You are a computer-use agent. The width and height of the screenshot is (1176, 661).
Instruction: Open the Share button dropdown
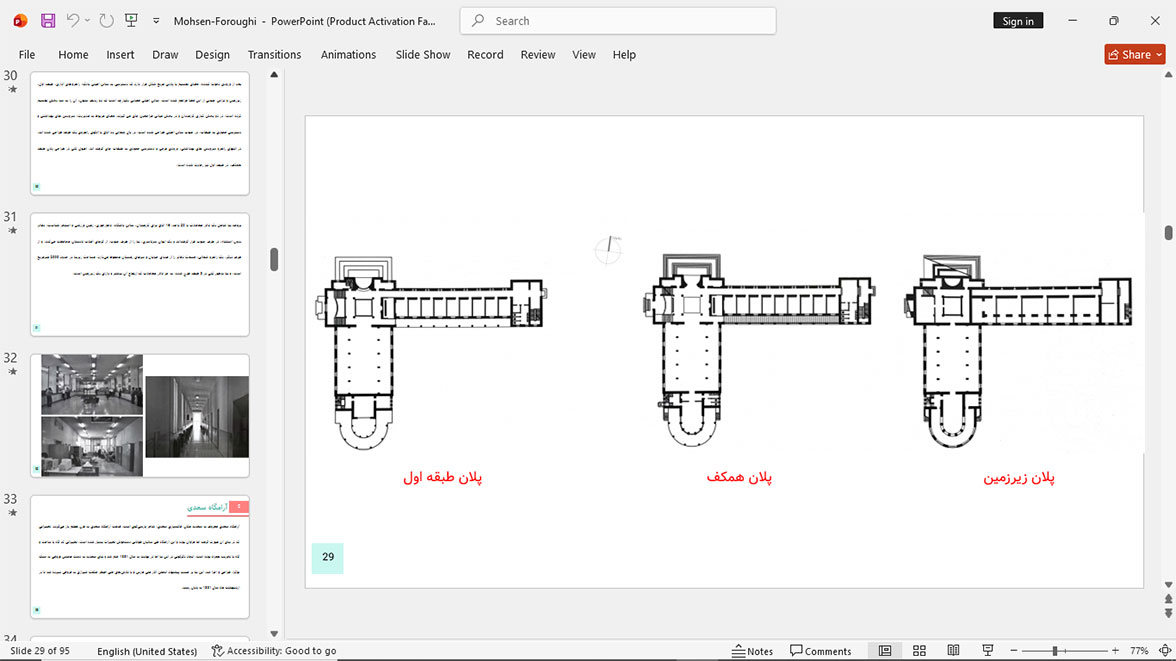pyautogui.click(x=1160, y=55)
